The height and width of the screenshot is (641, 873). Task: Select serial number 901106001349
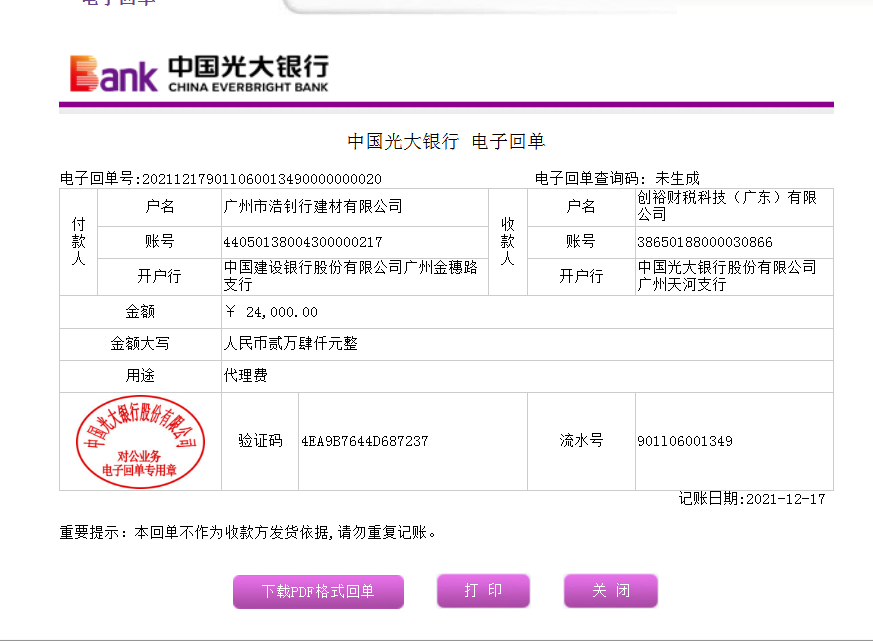click(x=685, y=441)
